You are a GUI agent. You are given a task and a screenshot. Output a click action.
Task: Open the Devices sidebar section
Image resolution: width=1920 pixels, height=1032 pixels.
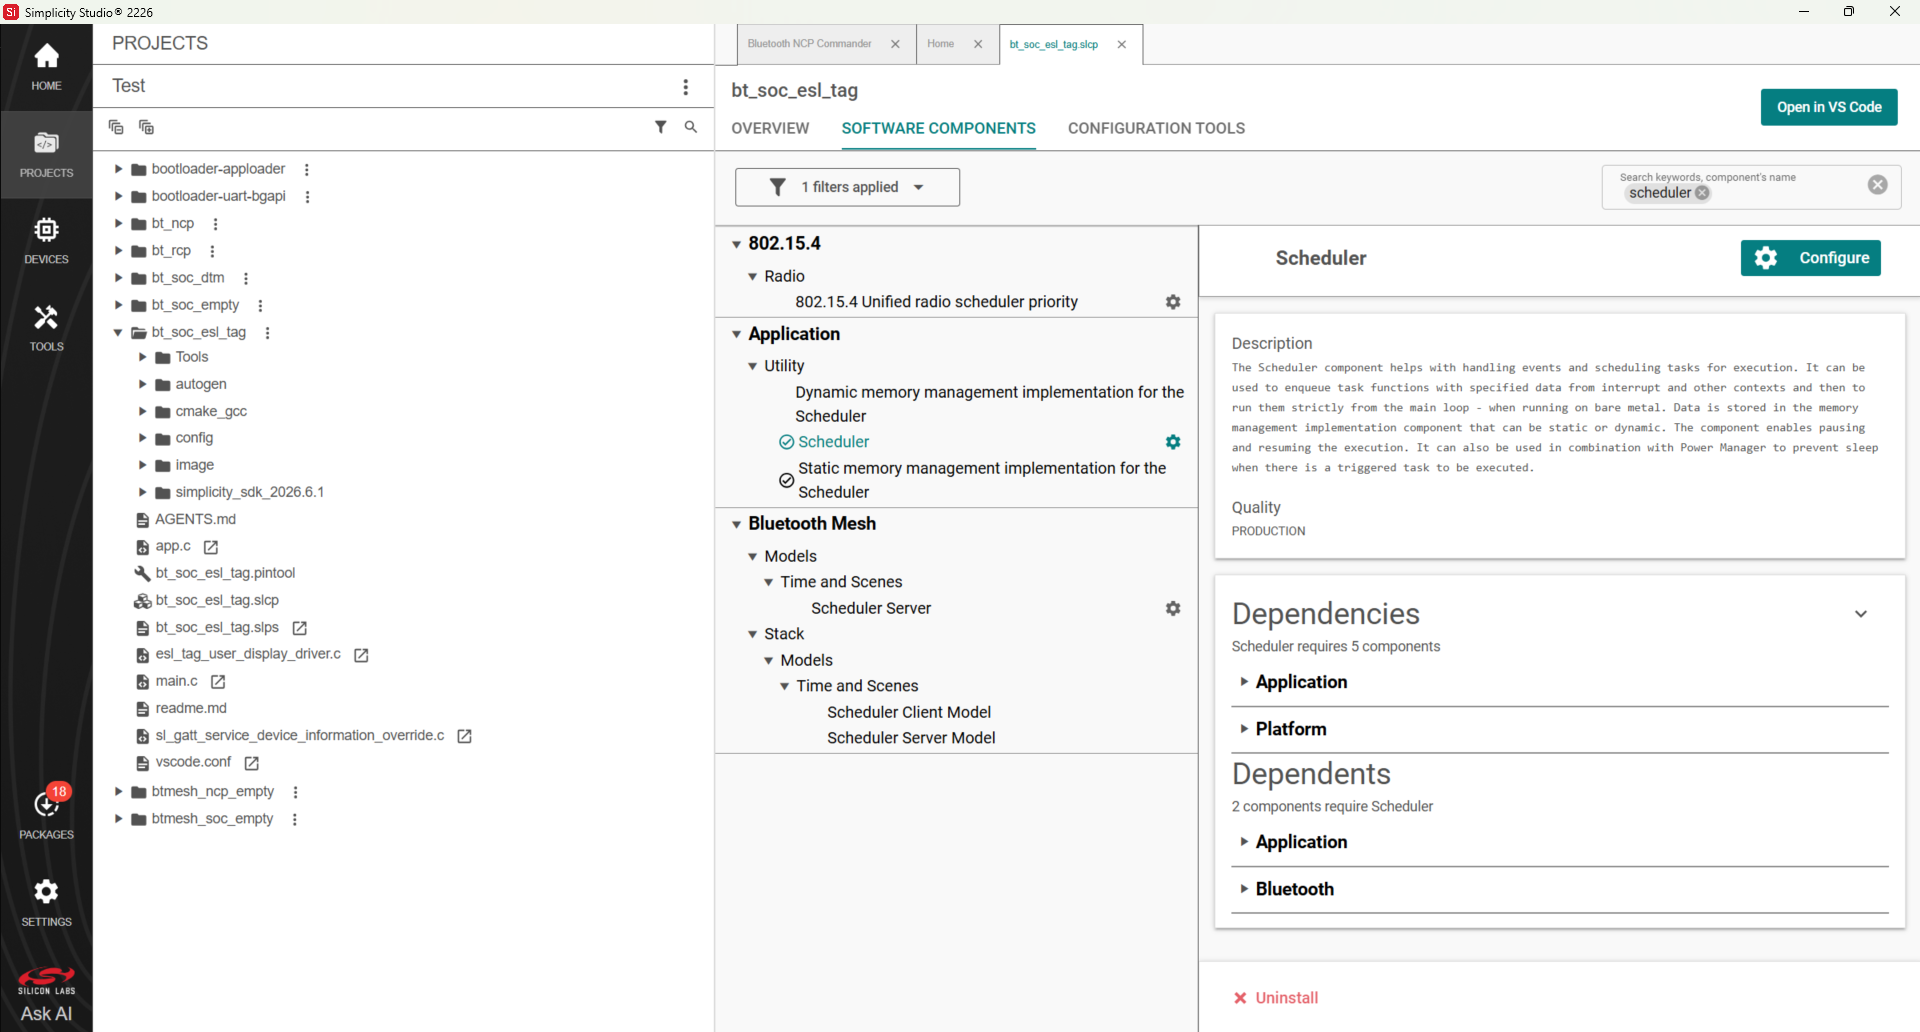pos(46,241)
